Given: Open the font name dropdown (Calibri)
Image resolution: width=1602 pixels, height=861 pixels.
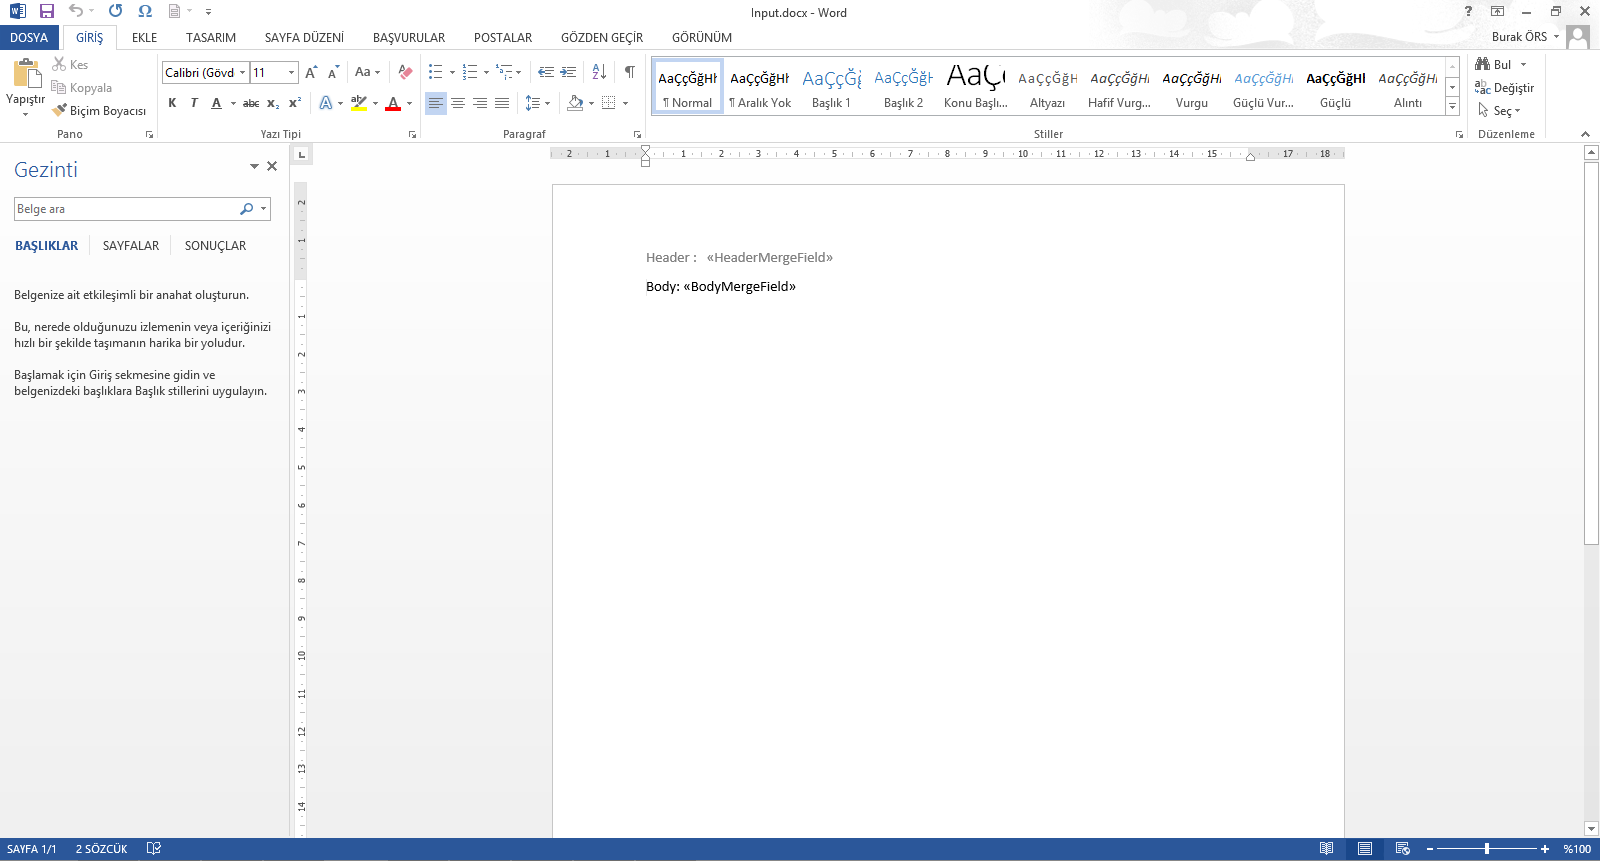Looking at the screenshot, I should (x=242, y=72).
